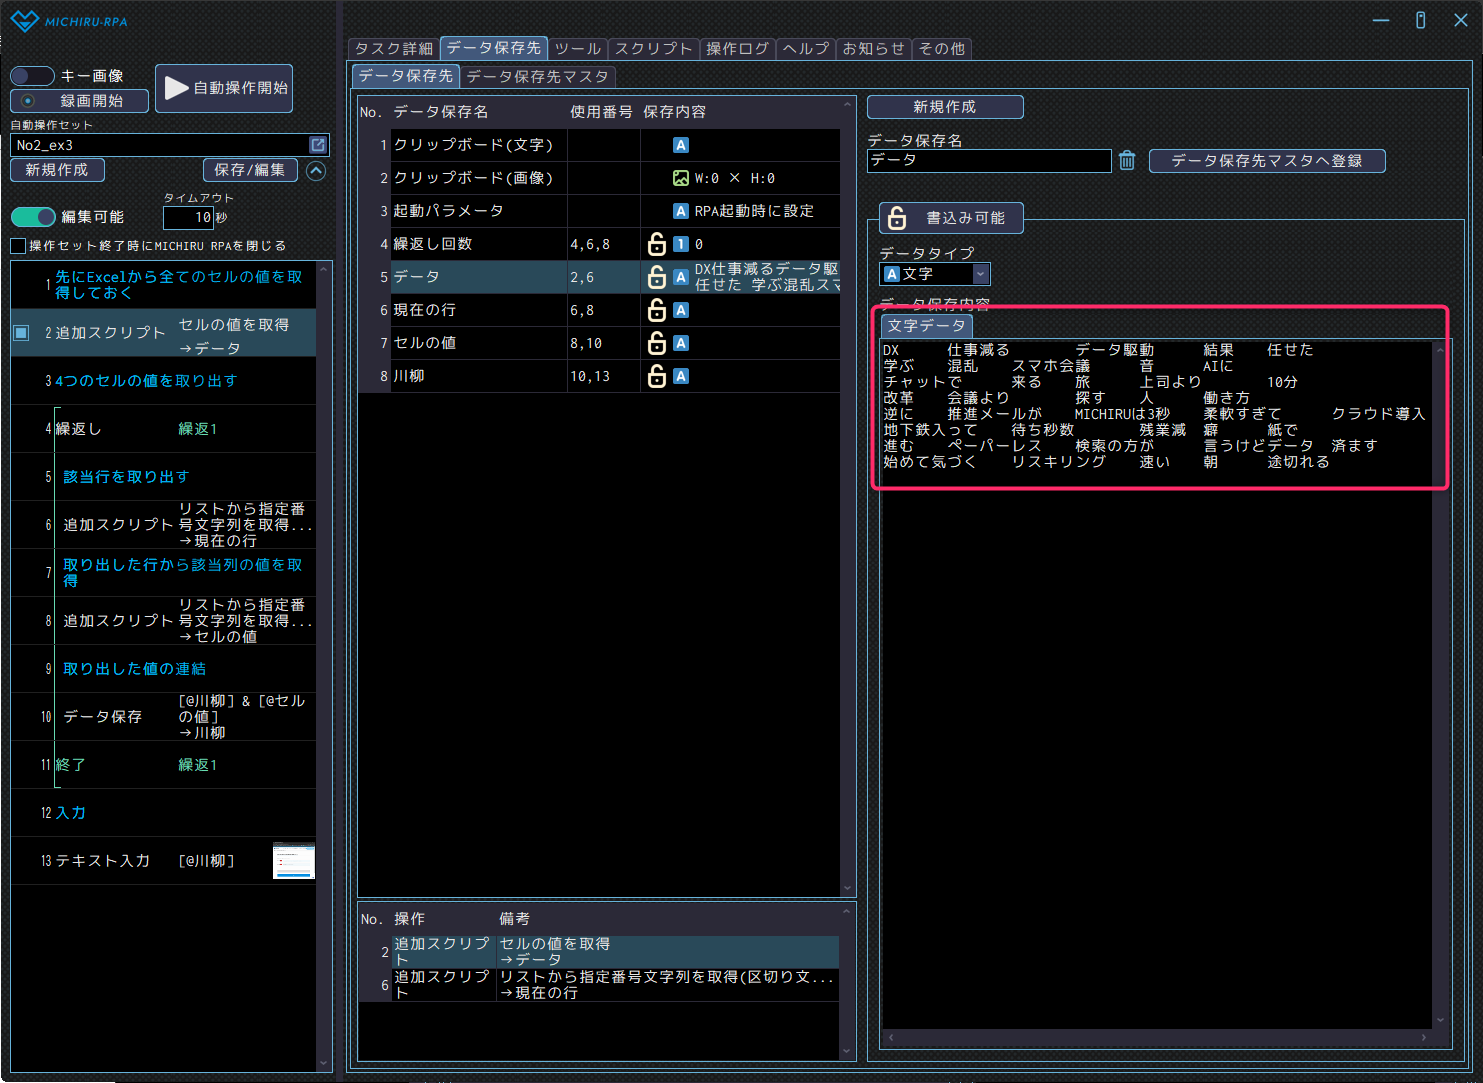Collapse the panel with the round chevron-up button
This screenshot has width=1483, height=1083.
pos(316,171)
